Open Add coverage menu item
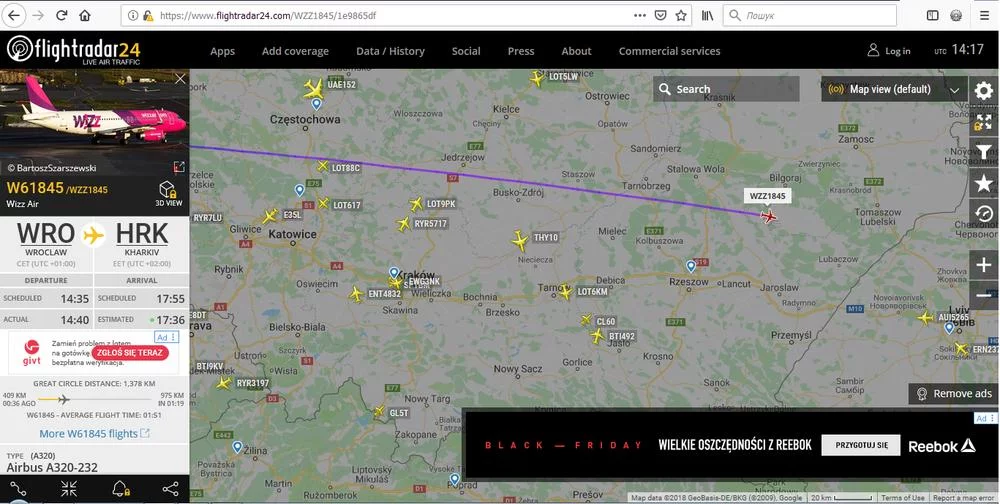 (295, 51)
